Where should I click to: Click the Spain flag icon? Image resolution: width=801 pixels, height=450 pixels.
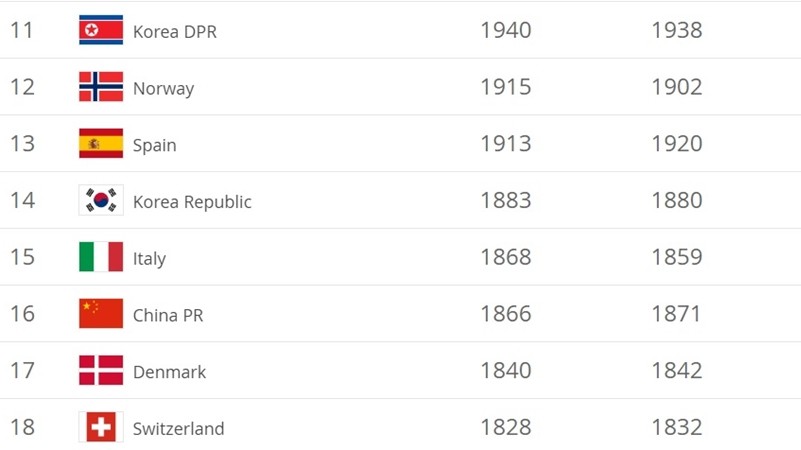[x=101, y=144]
